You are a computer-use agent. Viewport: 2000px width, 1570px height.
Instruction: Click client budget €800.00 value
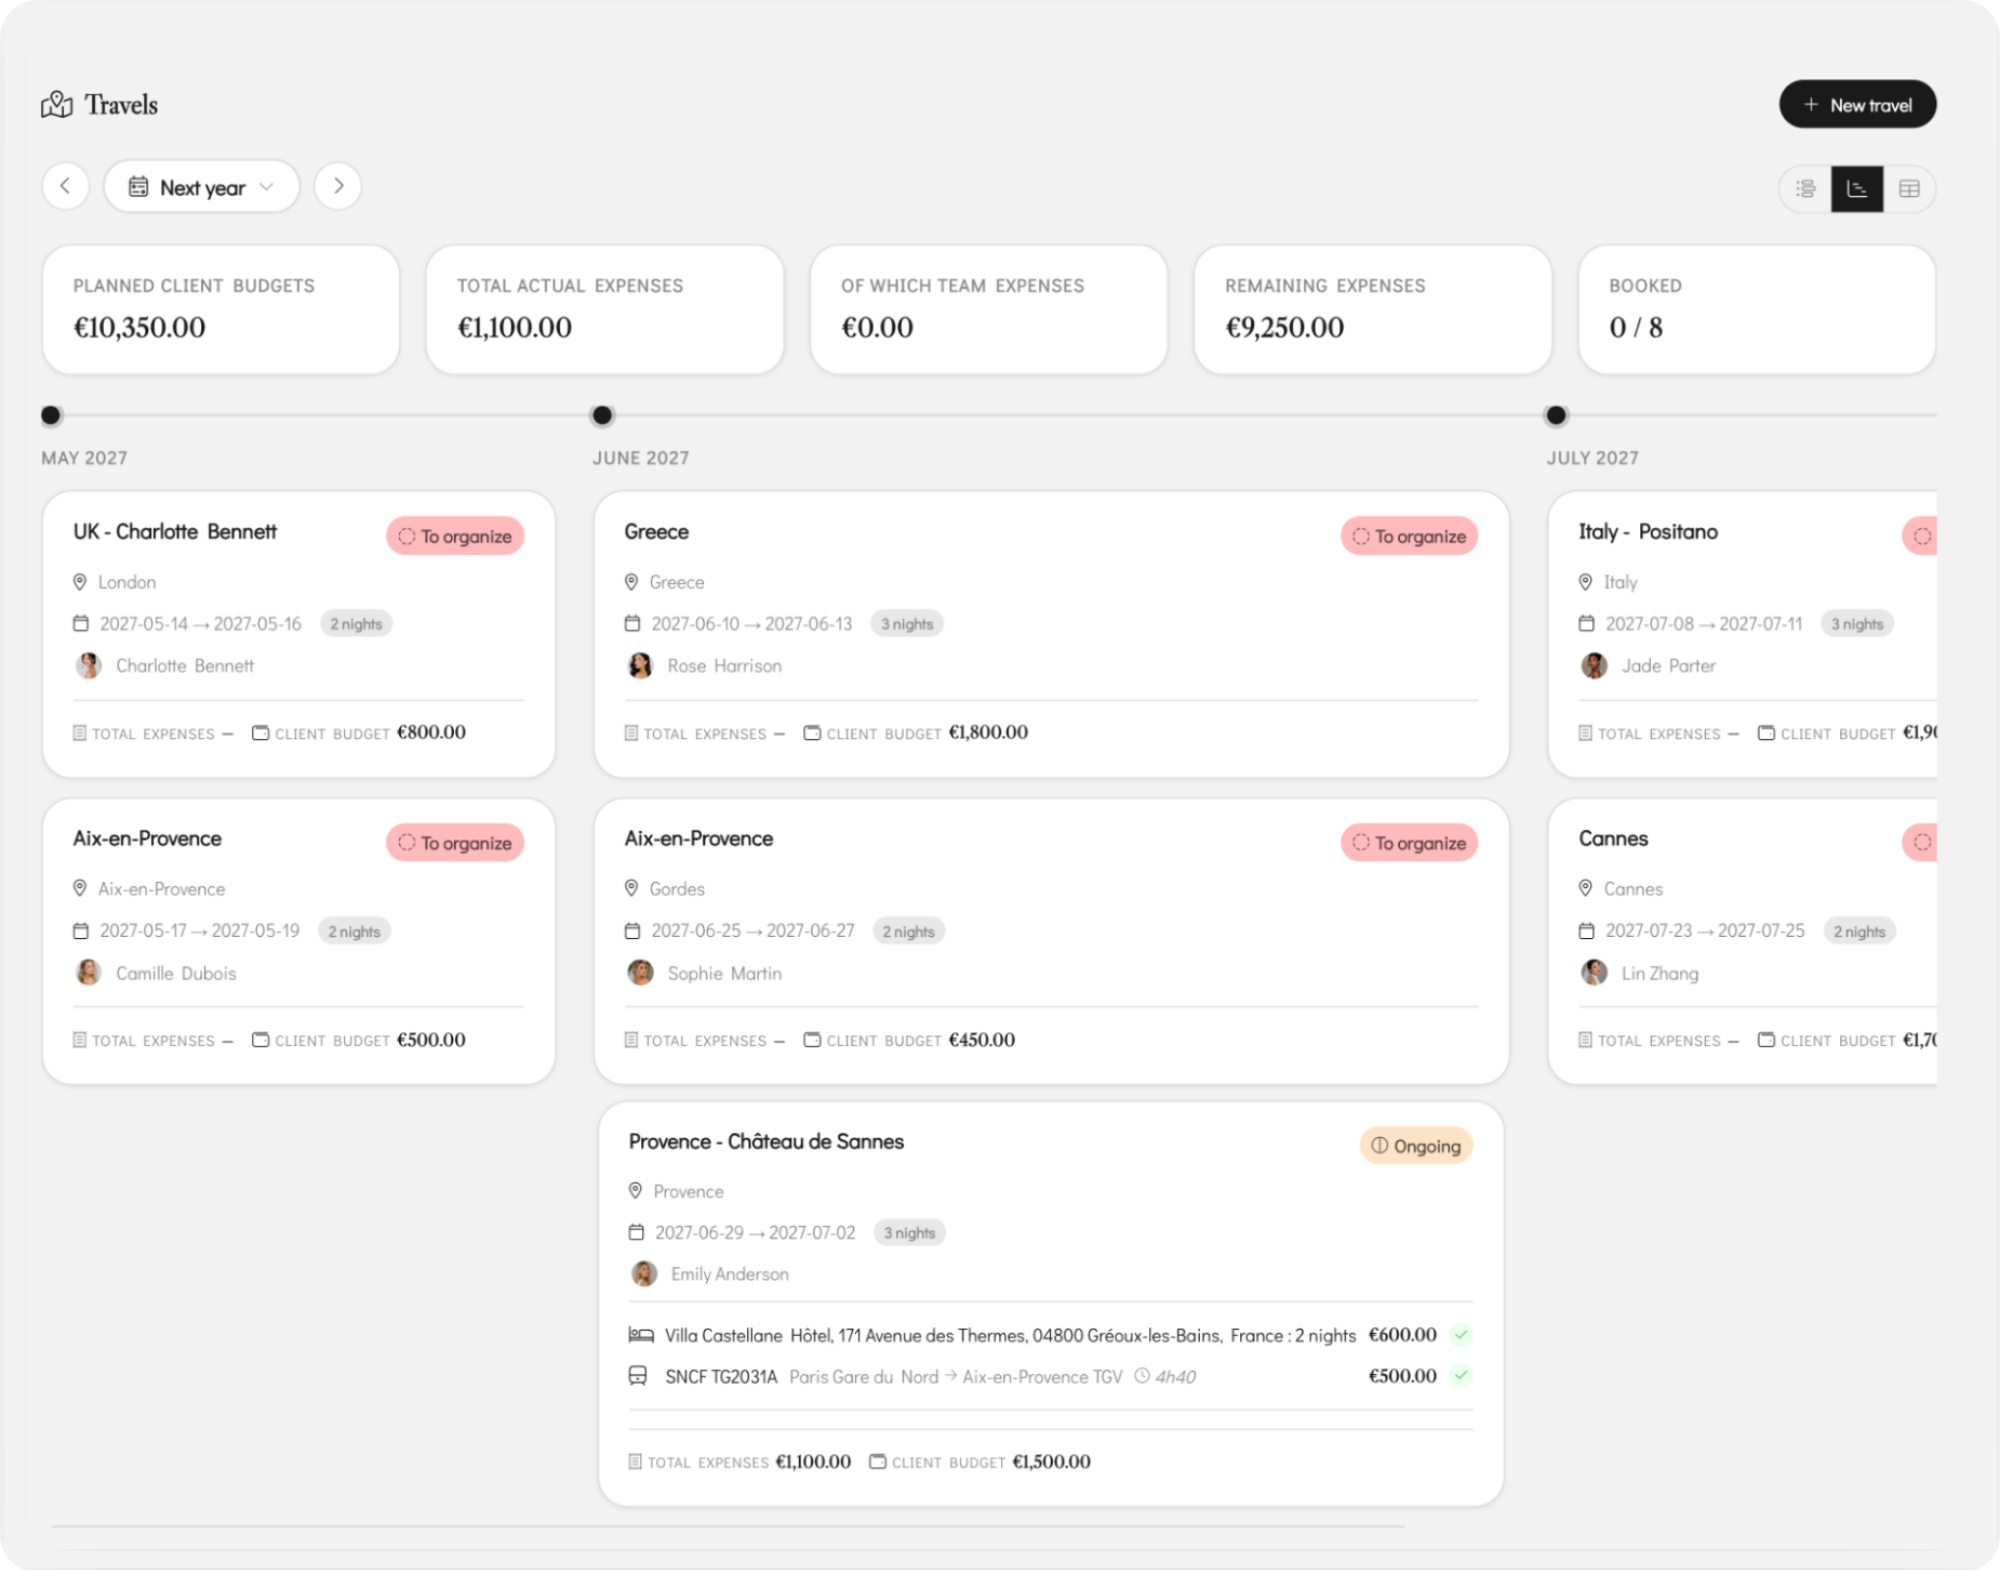coord(431,732)
